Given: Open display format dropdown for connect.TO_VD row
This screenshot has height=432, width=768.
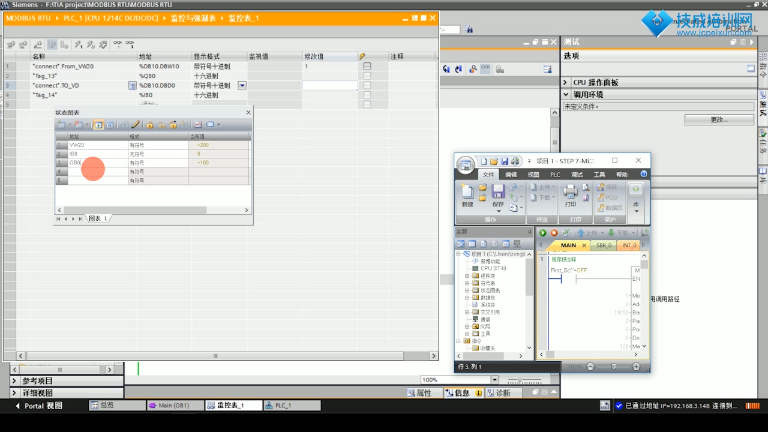Looking at the screenshot, I should click(x=242, y=85).
